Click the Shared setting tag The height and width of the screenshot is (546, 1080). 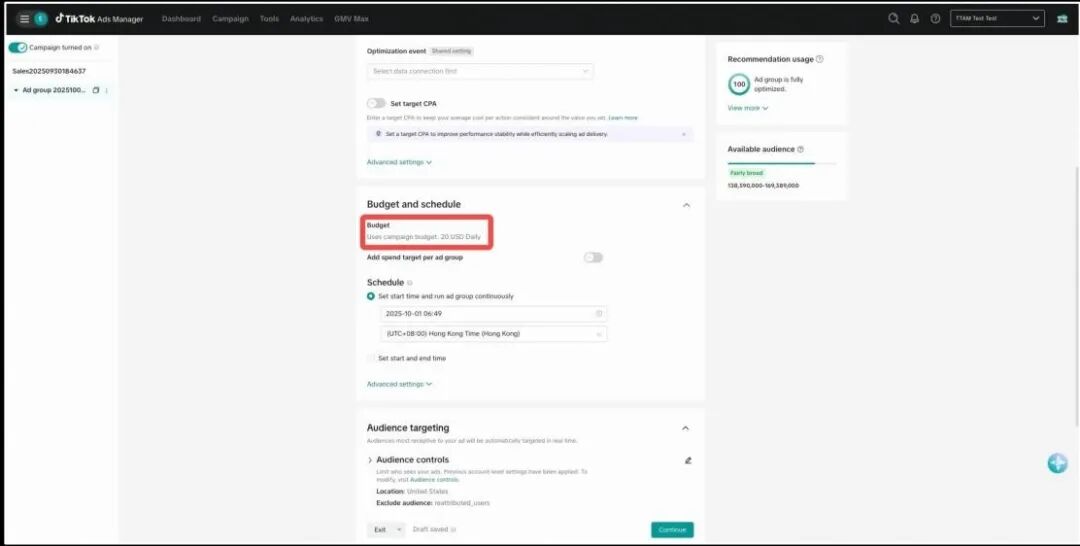coord(452,51)
